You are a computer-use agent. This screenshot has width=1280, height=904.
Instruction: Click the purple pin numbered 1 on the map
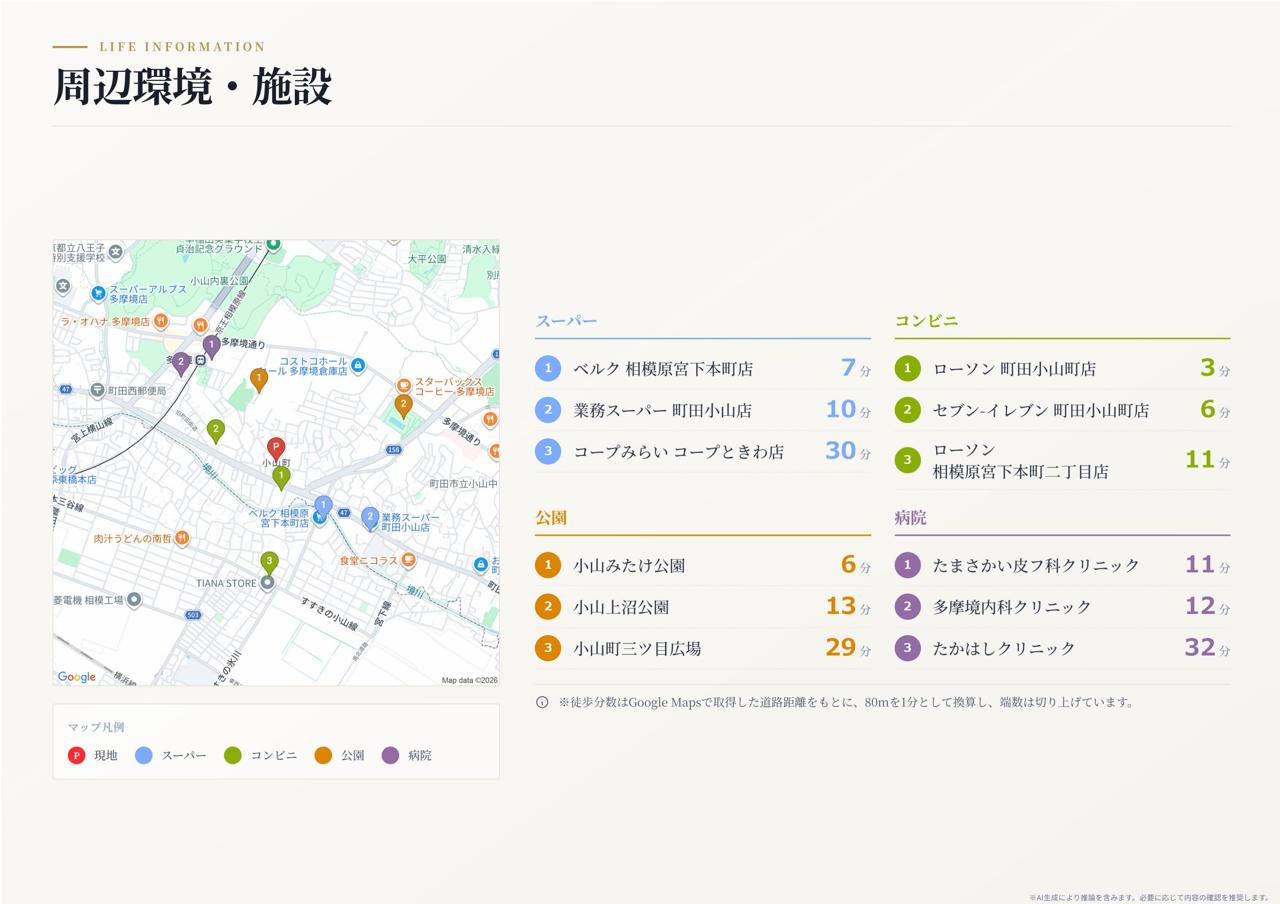[211, 347]
